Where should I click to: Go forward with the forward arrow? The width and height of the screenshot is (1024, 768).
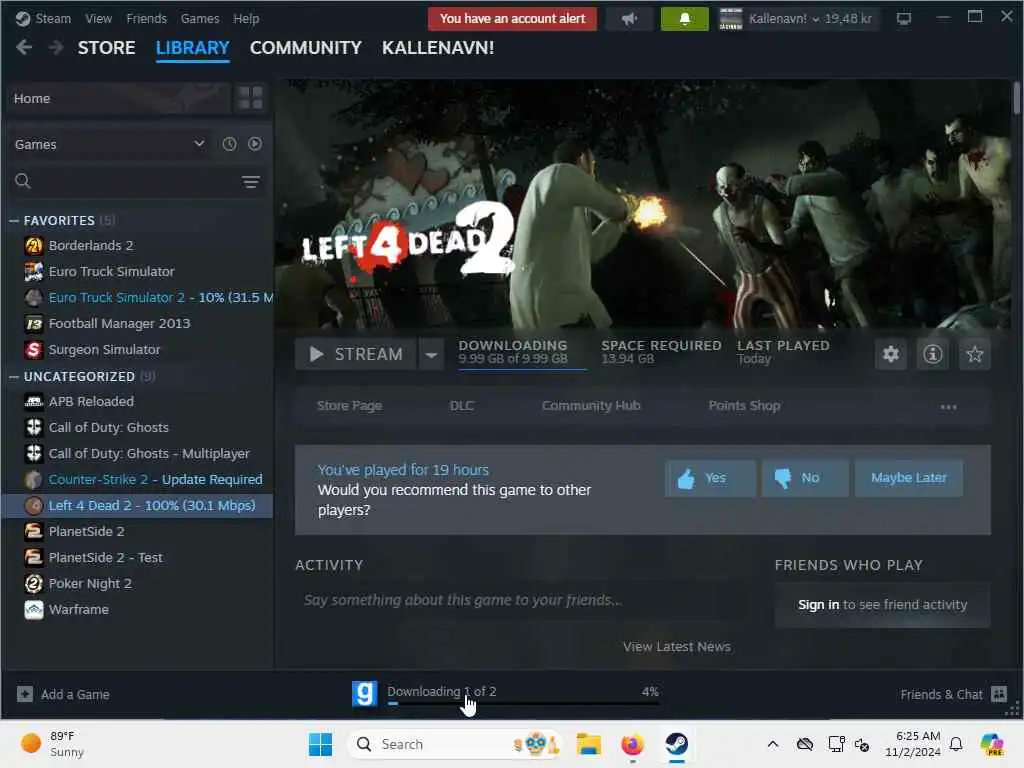tap(56, 47)
